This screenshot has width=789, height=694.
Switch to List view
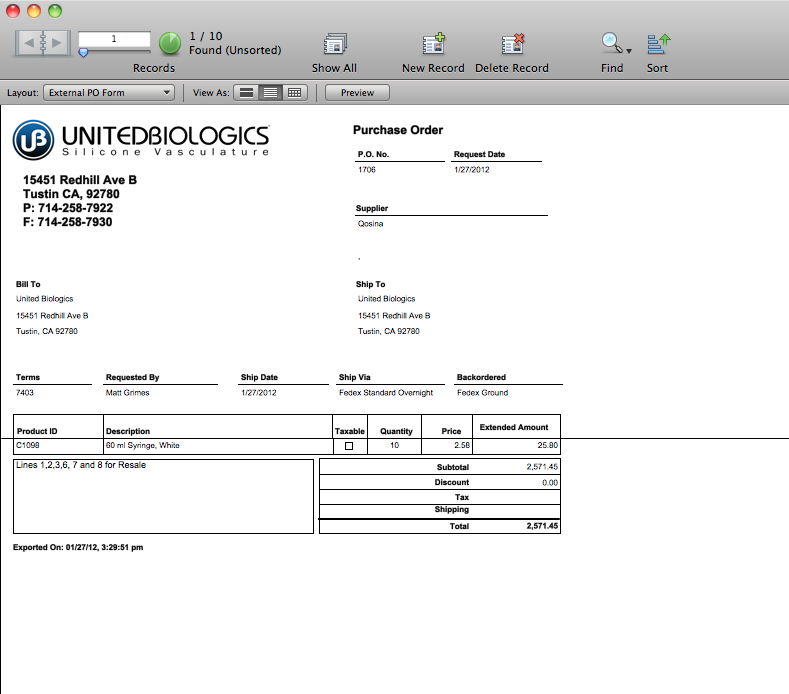click(270, 93)
